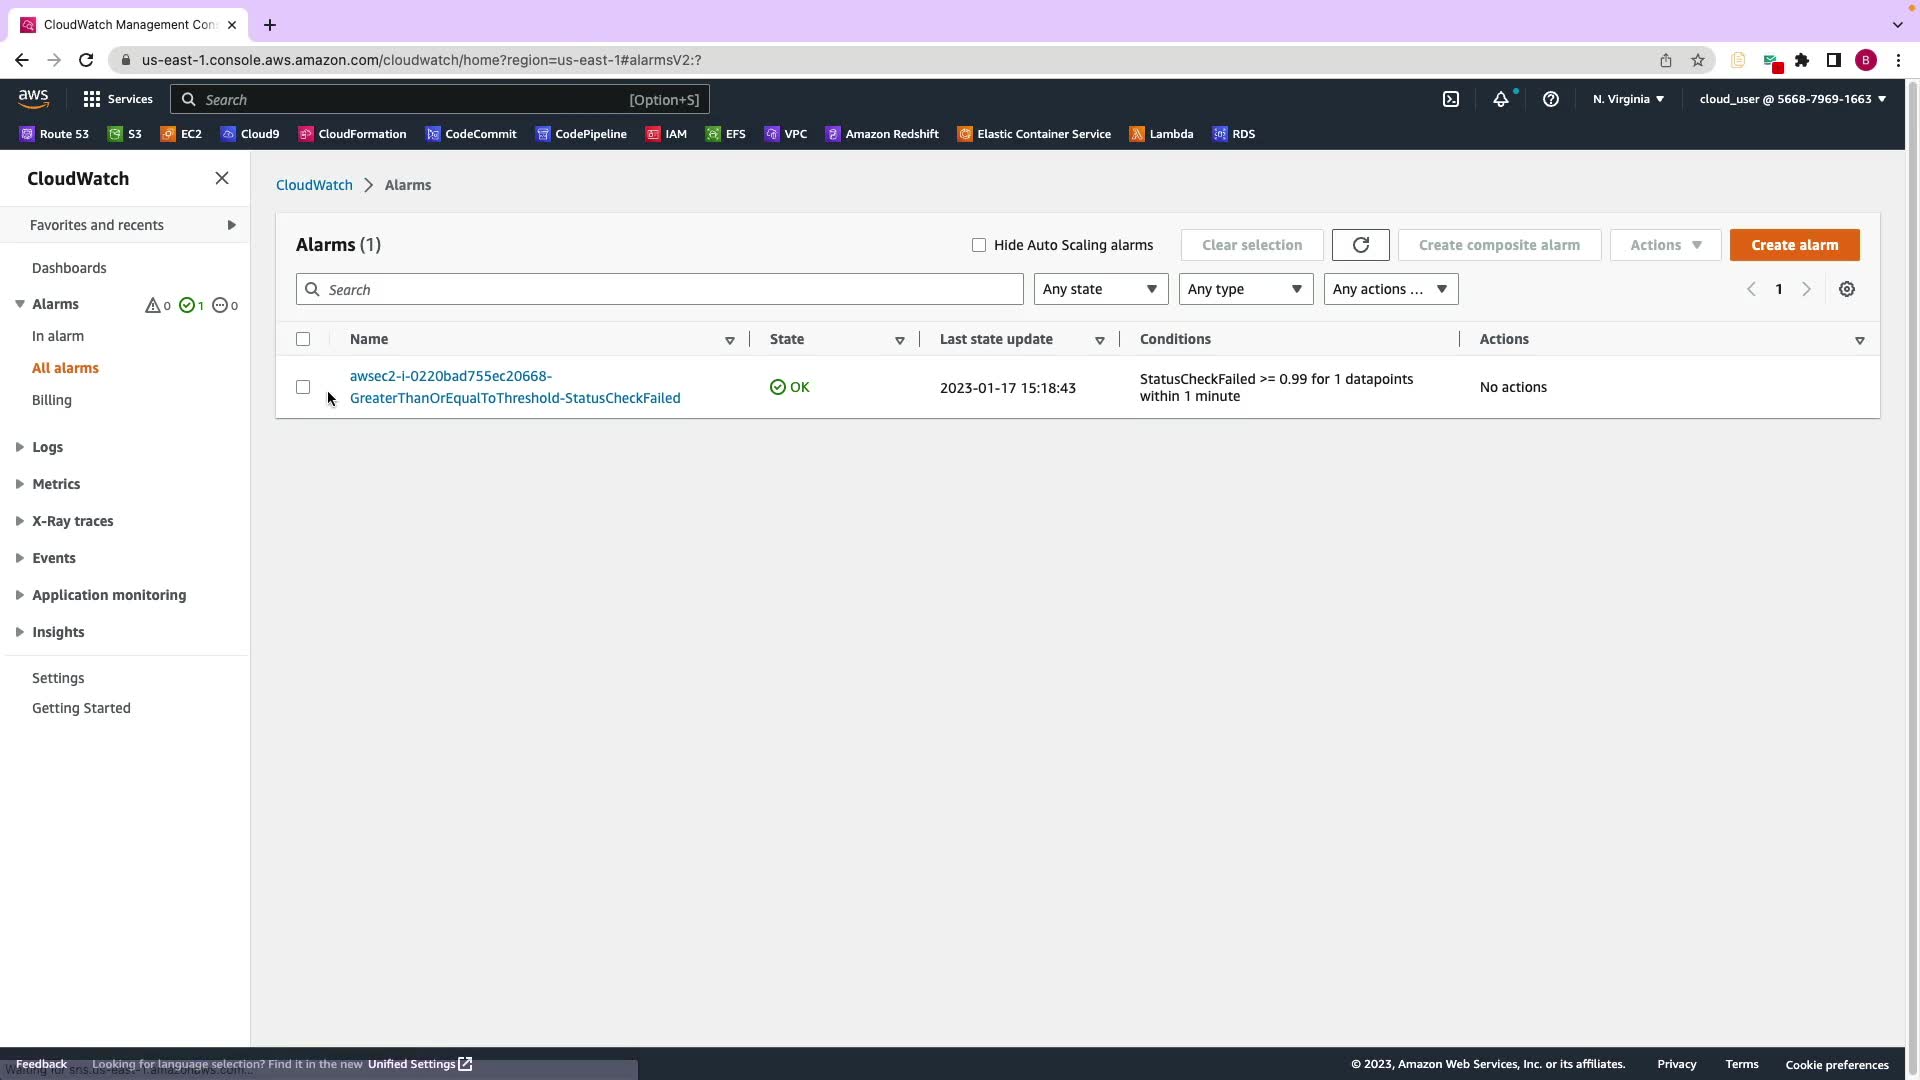Open the EC2 favorites shortcut

pos(181,134)
